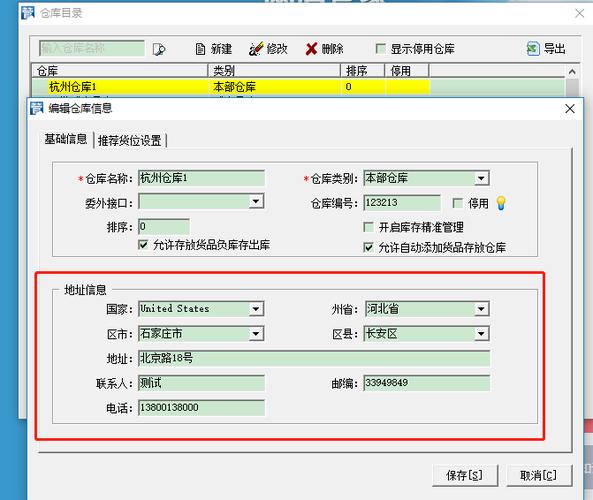Open the 区县 长安区 dropdown
The height and width of the screenshot is (500, 593).
click(x=481, y=334)
